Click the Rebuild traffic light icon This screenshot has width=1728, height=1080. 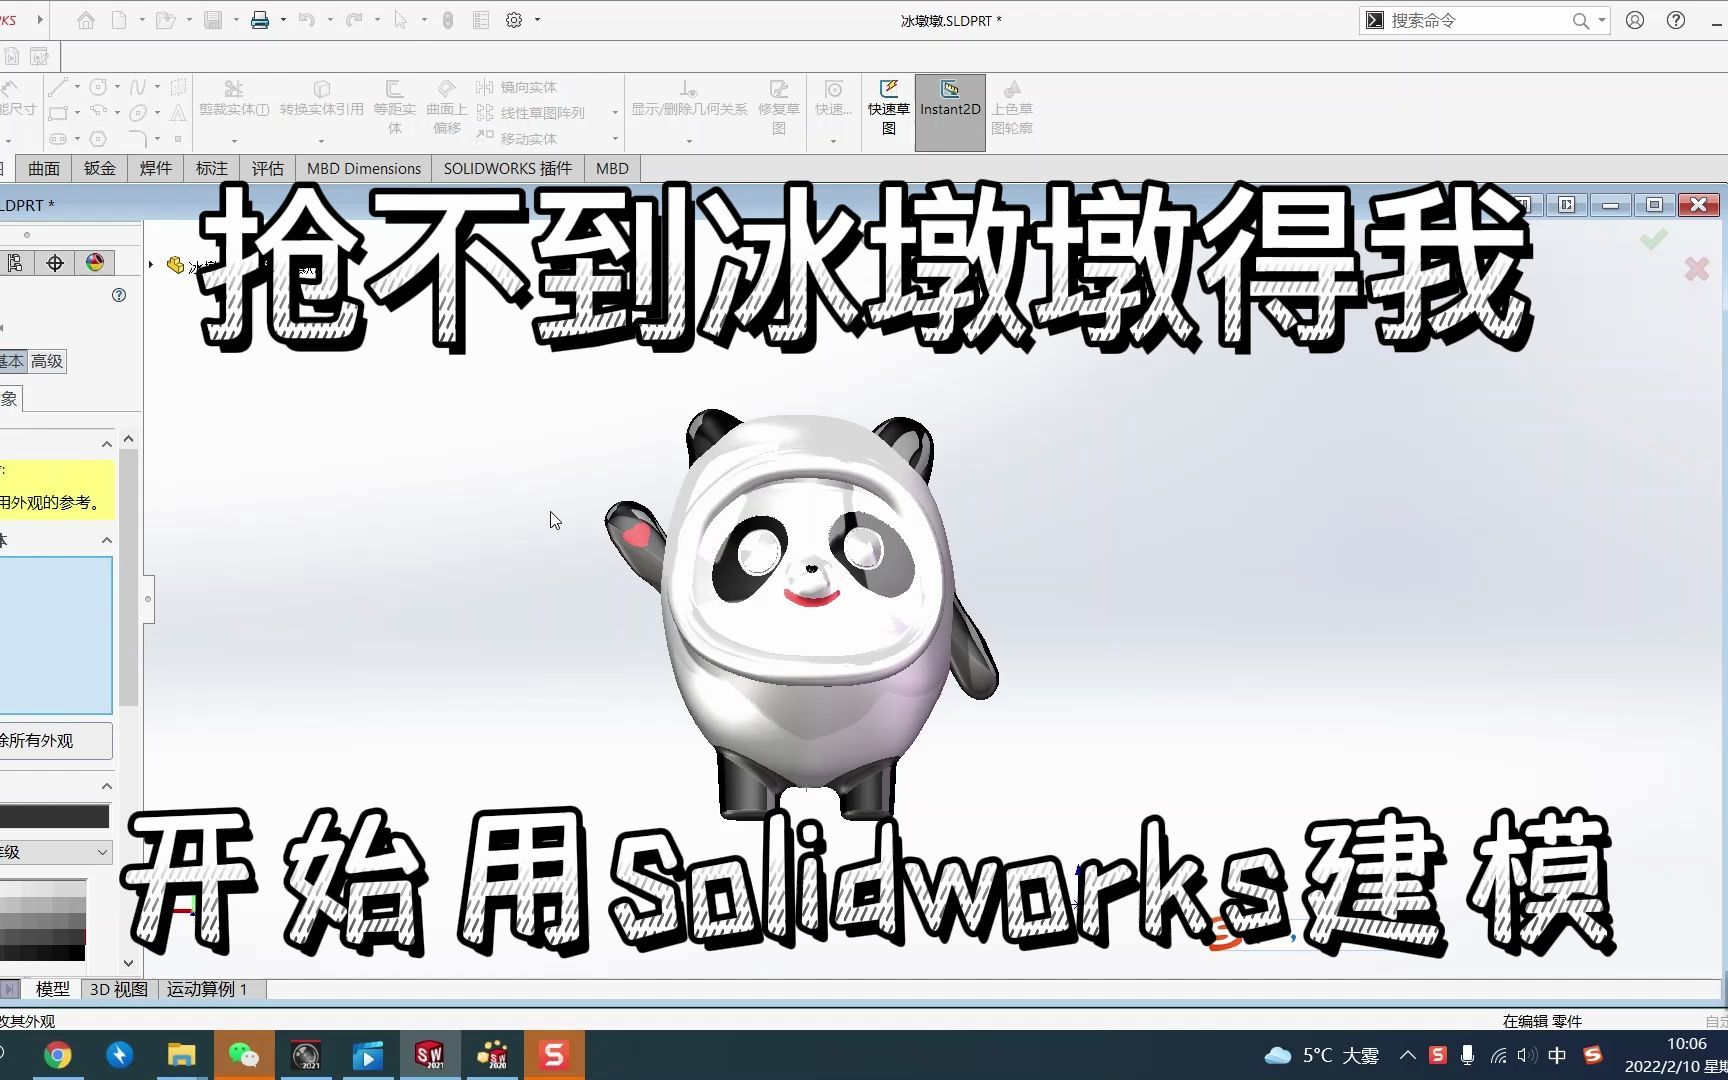[448, 20]
